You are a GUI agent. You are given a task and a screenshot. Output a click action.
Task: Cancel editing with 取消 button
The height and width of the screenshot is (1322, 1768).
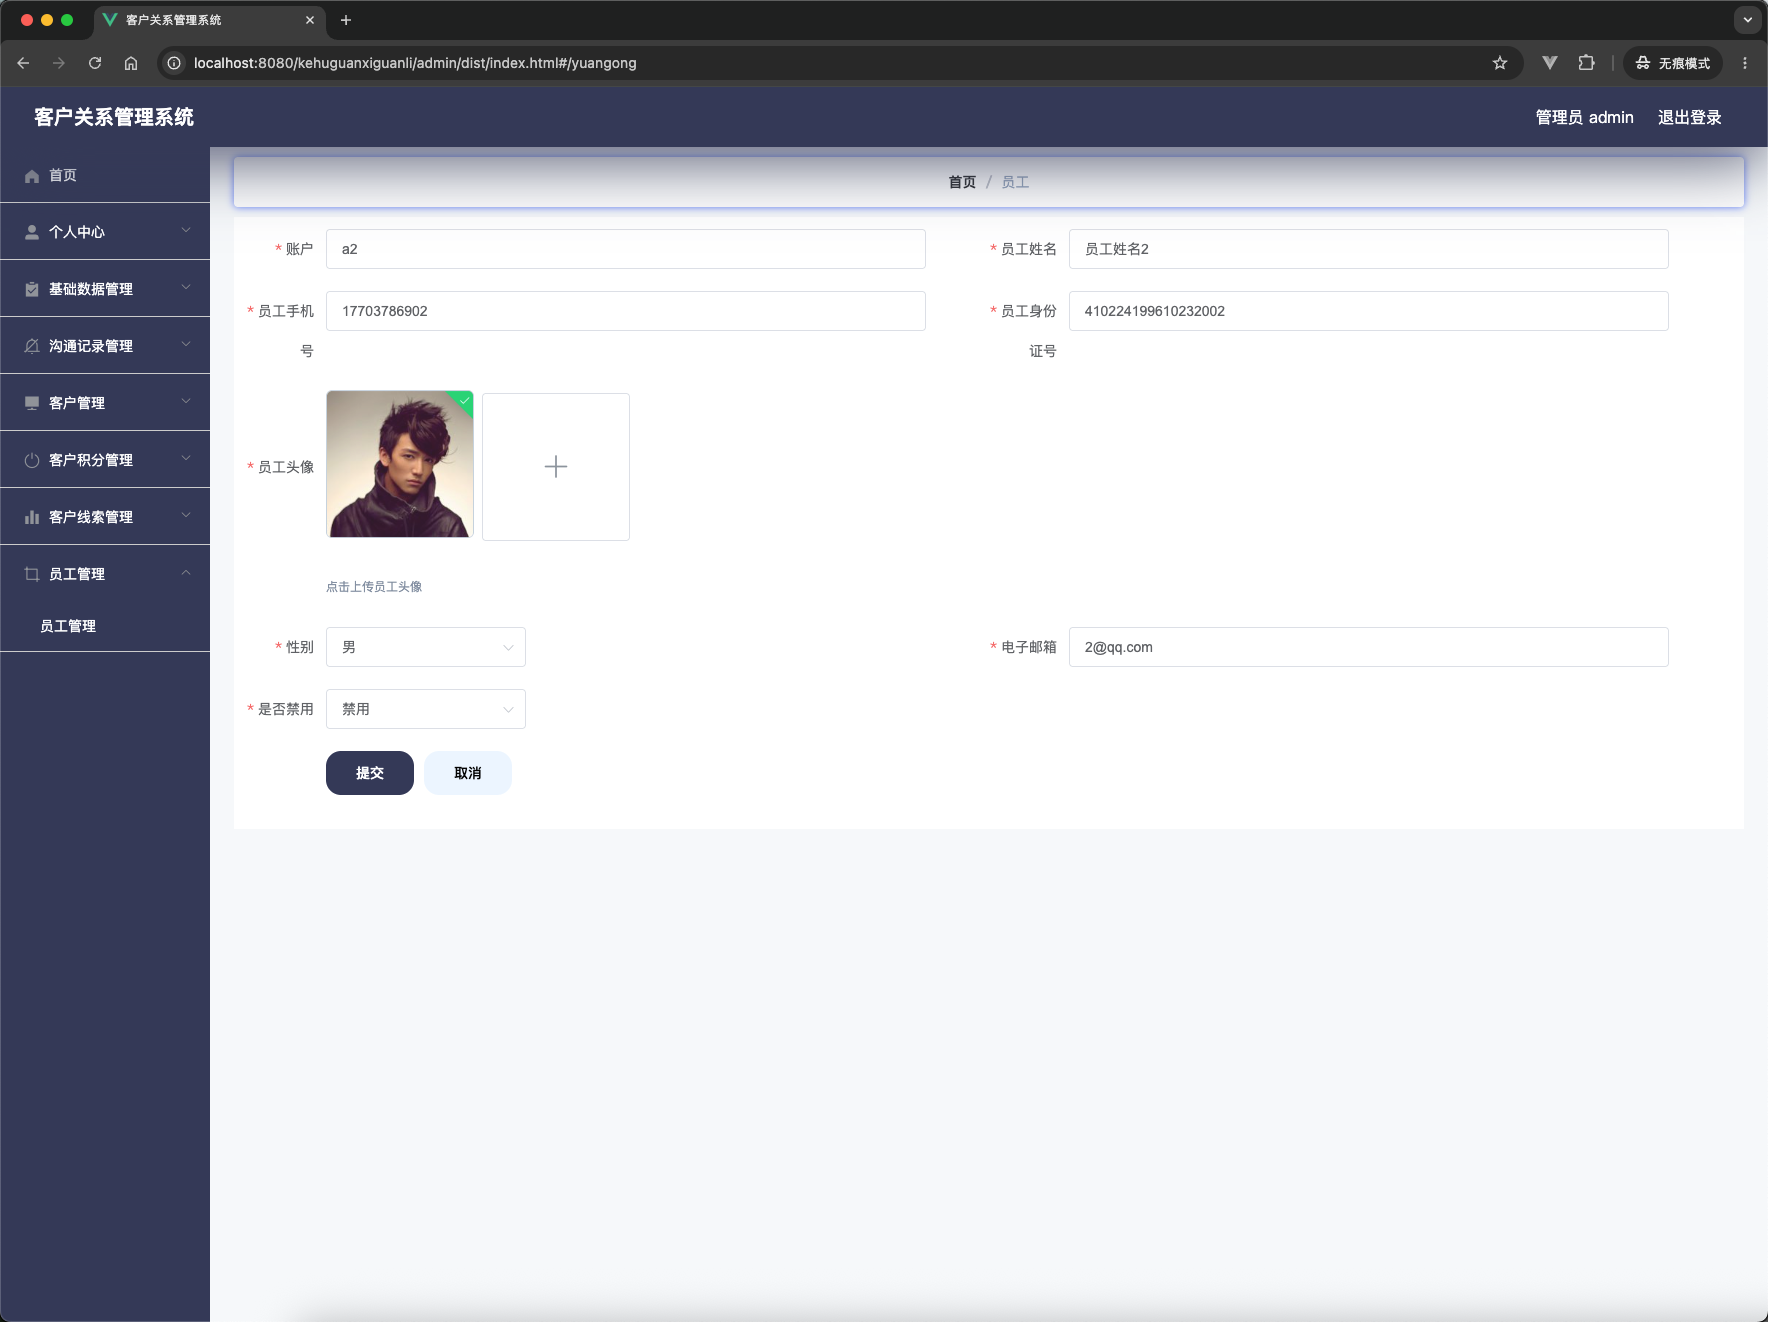click(x=468, y=773)
